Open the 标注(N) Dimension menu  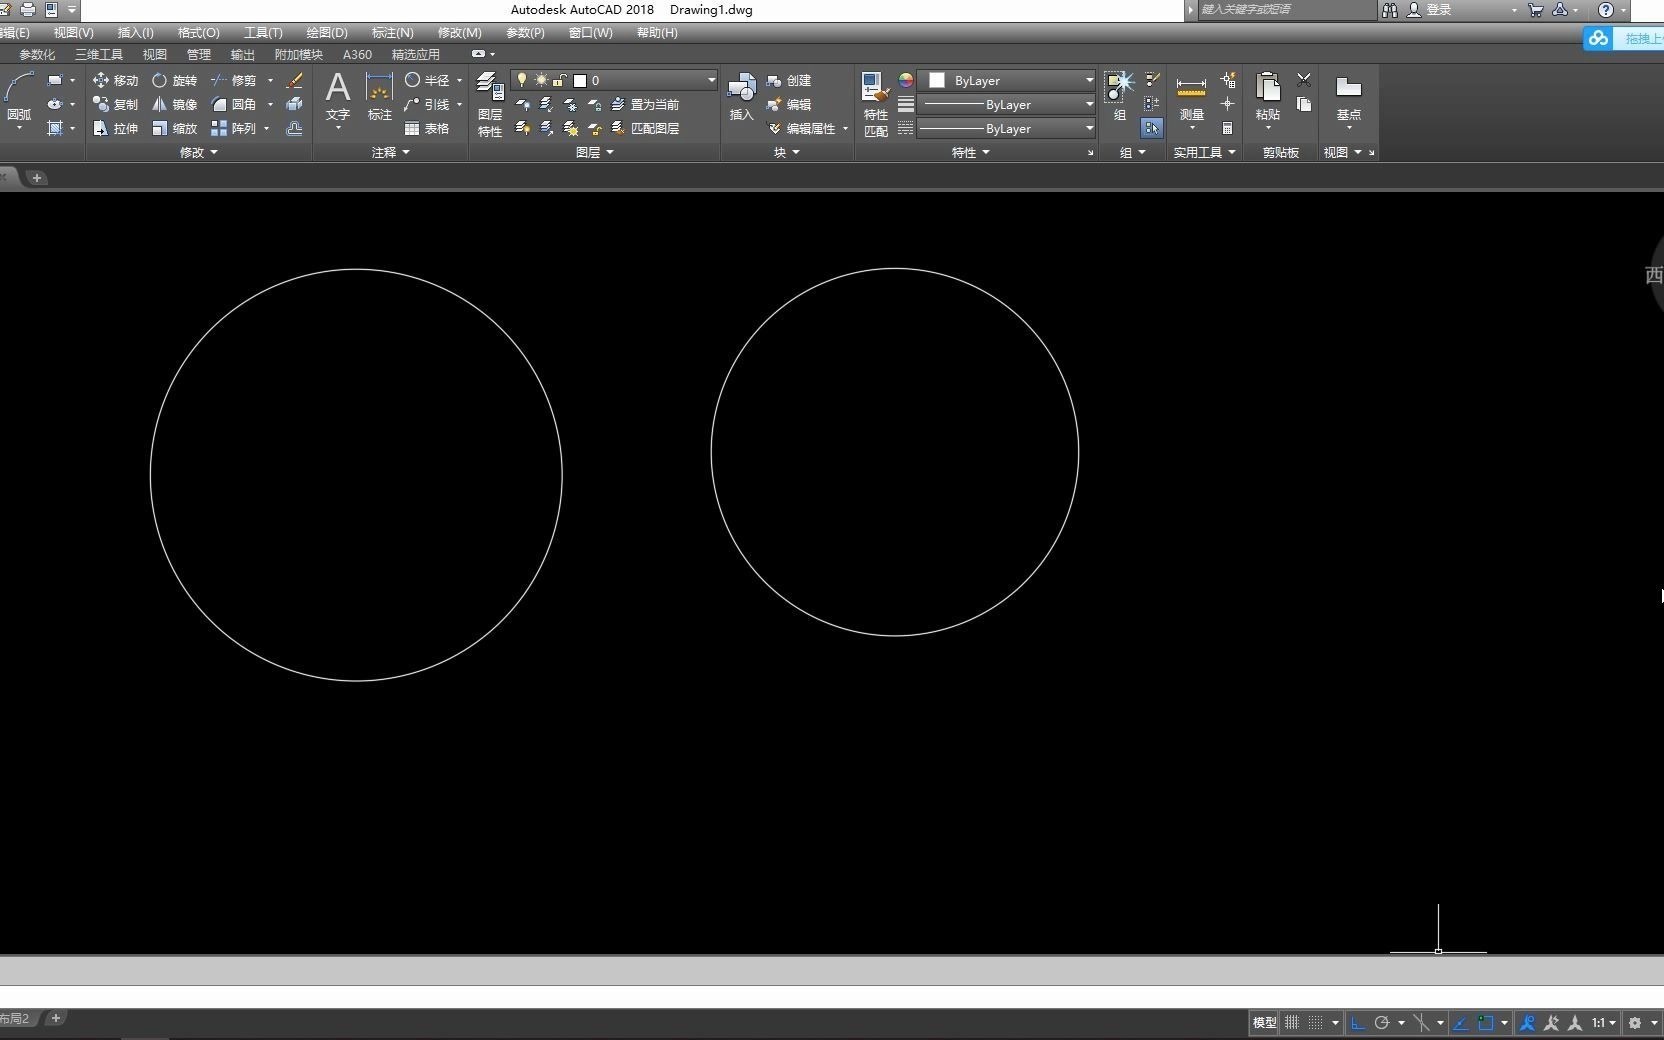pos(392,33)
